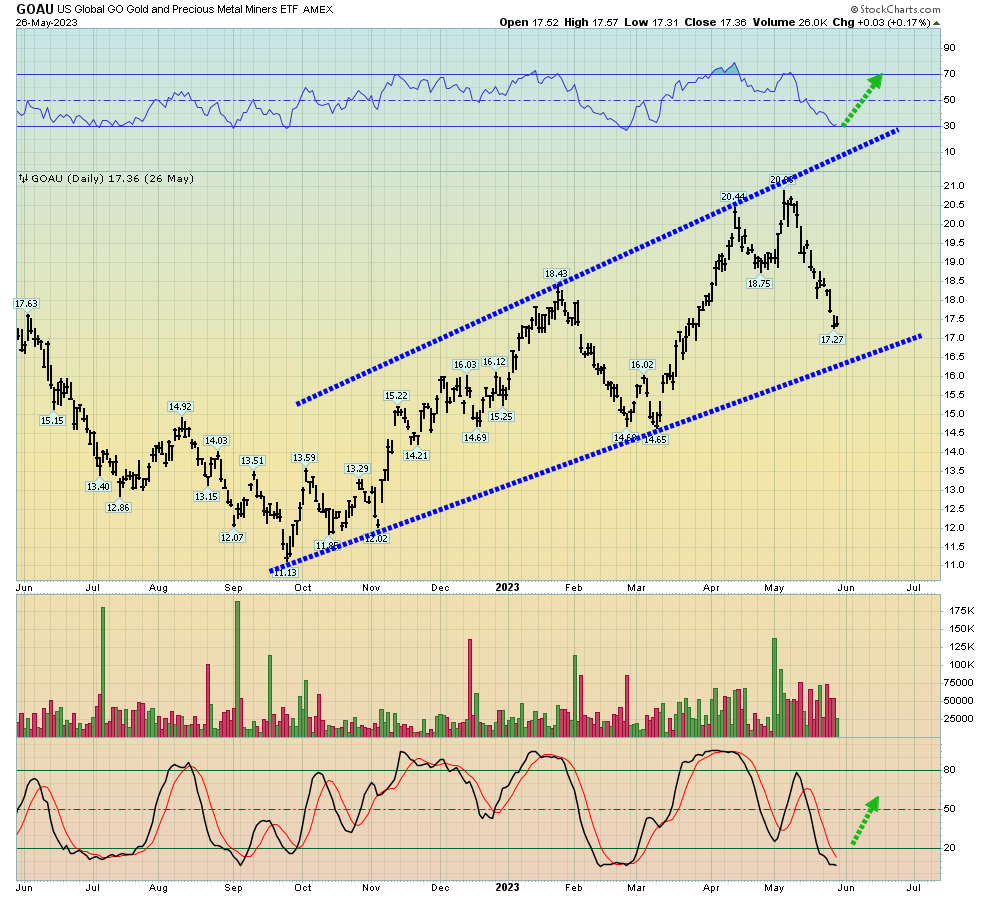990x897 pixels.
Task: Click the 16.5 mark on the price axis
Action: [x=954, y=357]
